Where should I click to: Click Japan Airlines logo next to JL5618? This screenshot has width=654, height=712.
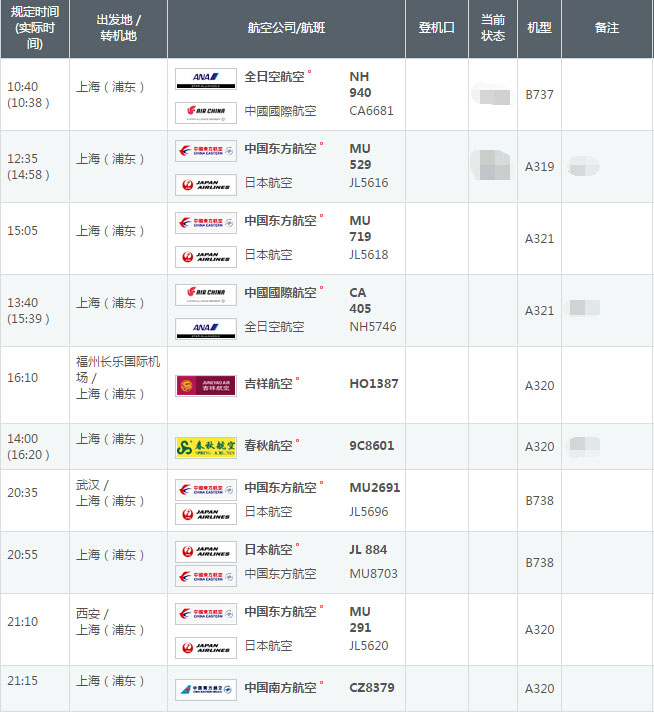point(206,256)
